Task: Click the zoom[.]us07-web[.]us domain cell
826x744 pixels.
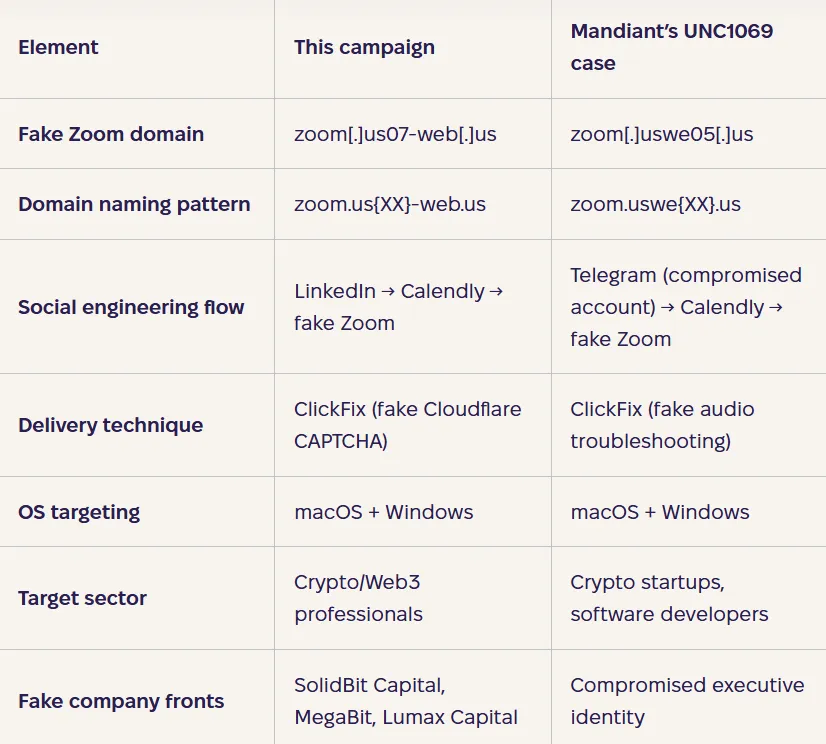Action: [x=395, y=134]
